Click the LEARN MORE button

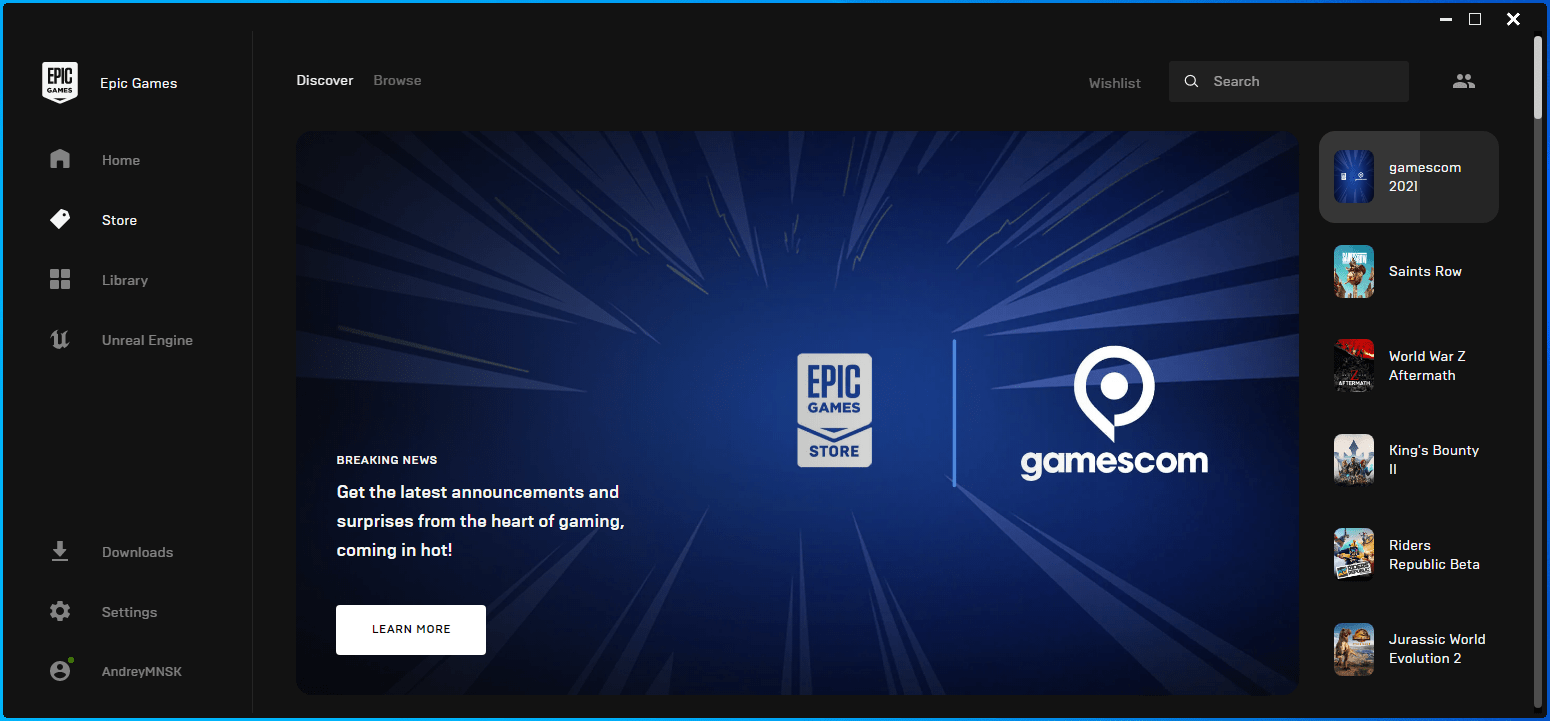click(411, 629)
